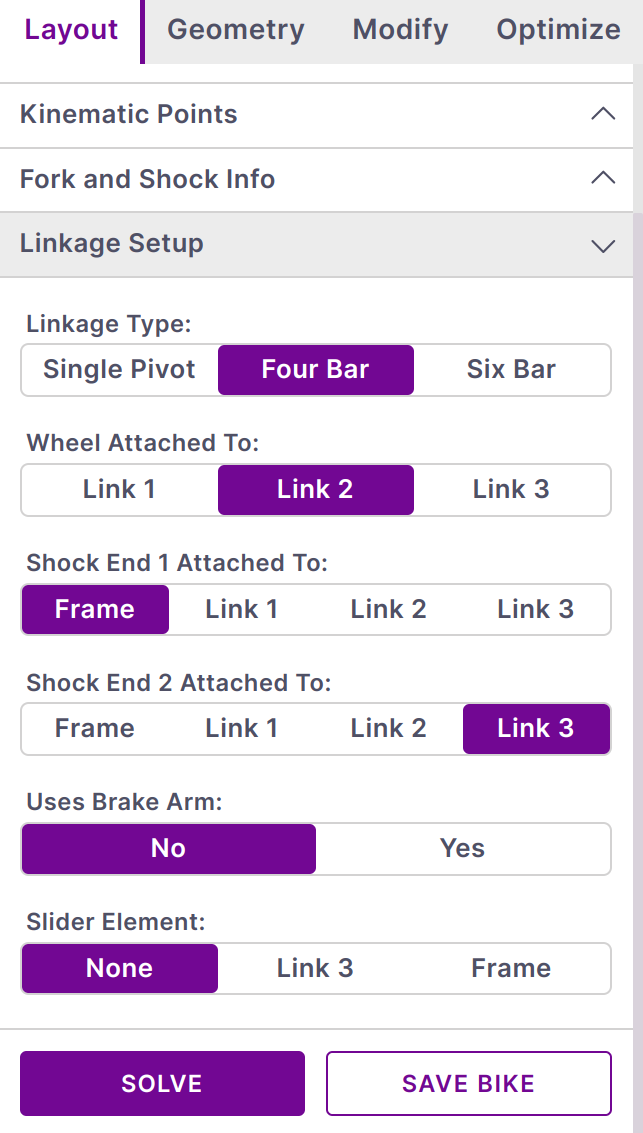Enable Uses Brake Arm with Yes

[462, 848]
